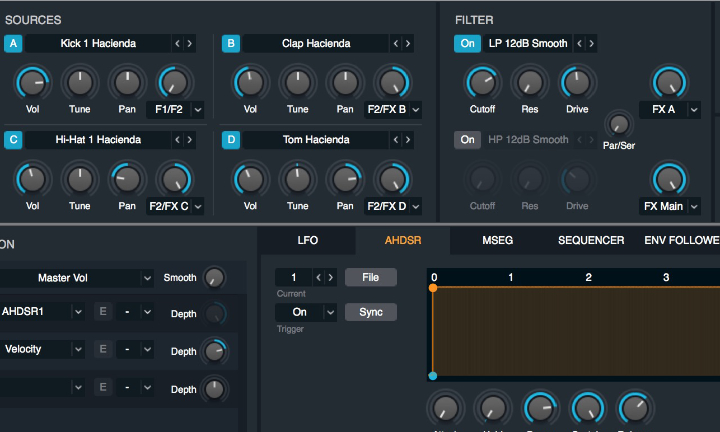
Task: Click source C Pan knob
Action: 127,179
